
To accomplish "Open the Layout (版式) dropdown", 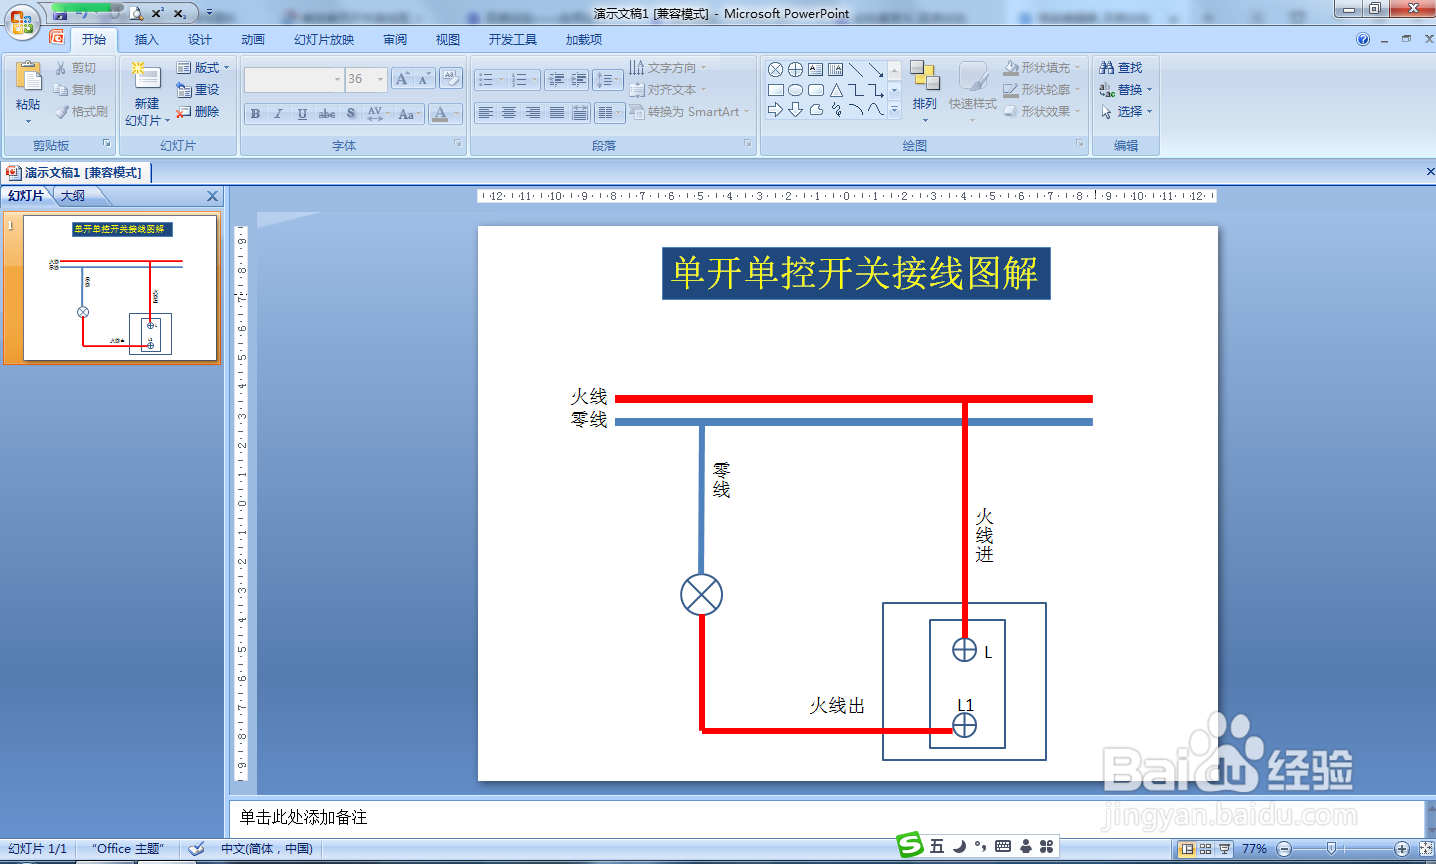I will click(x=203, y=68).
